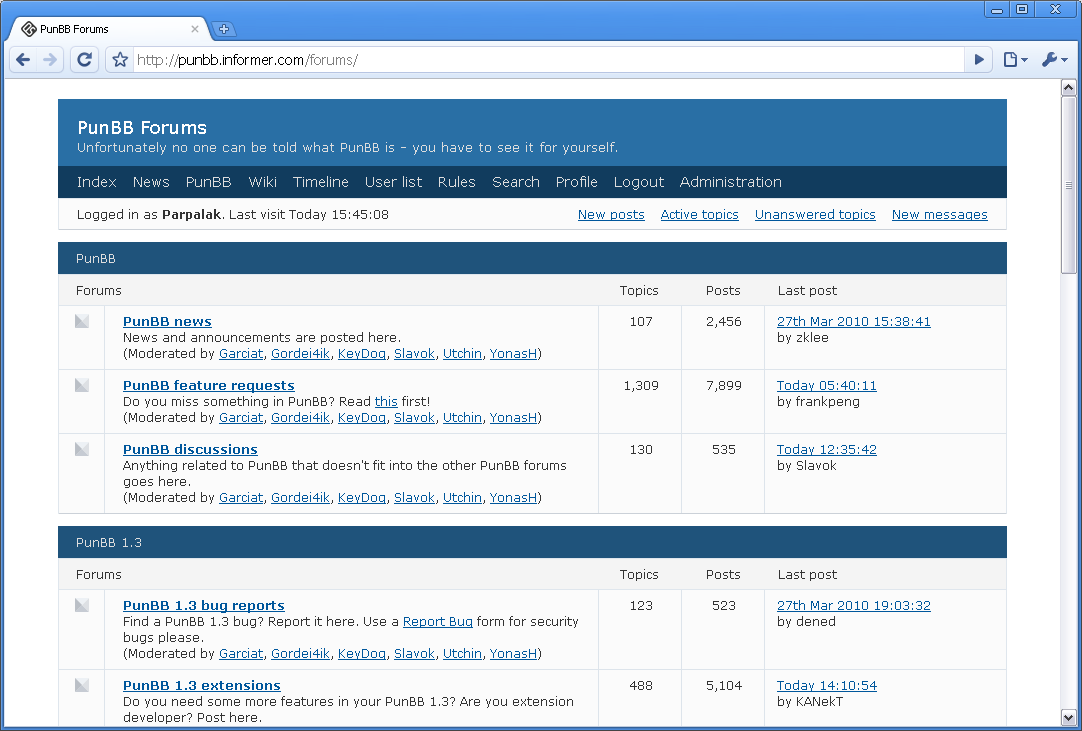Open the Rules navigation item
This screenshot has height=731, width=1082.
click(457, 182)
